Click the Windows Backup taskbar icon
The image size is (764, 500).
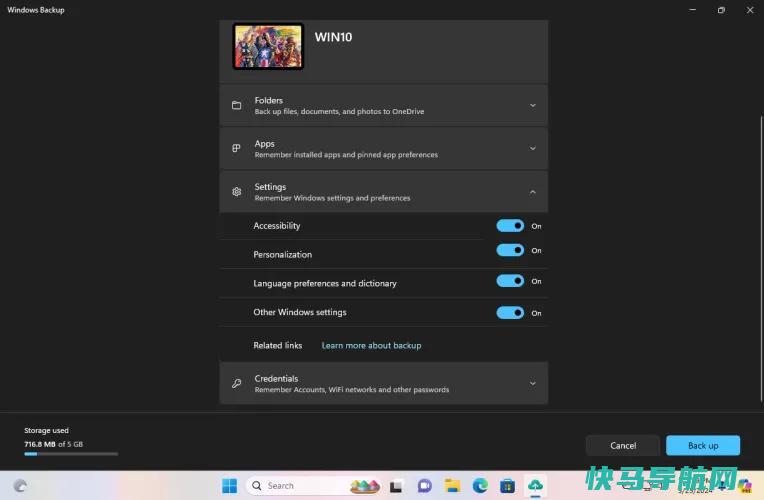coord(535,485)
